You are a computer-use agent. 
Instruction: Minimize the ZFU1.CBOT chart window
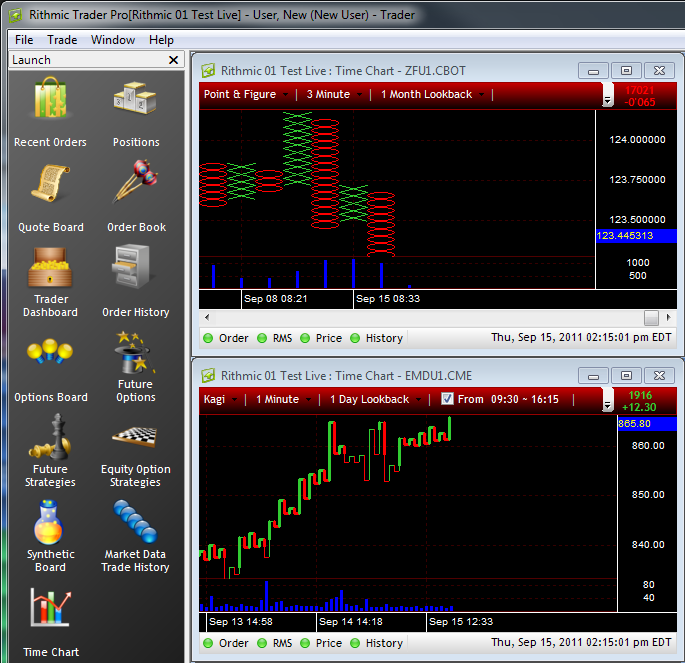pos(593,71)
